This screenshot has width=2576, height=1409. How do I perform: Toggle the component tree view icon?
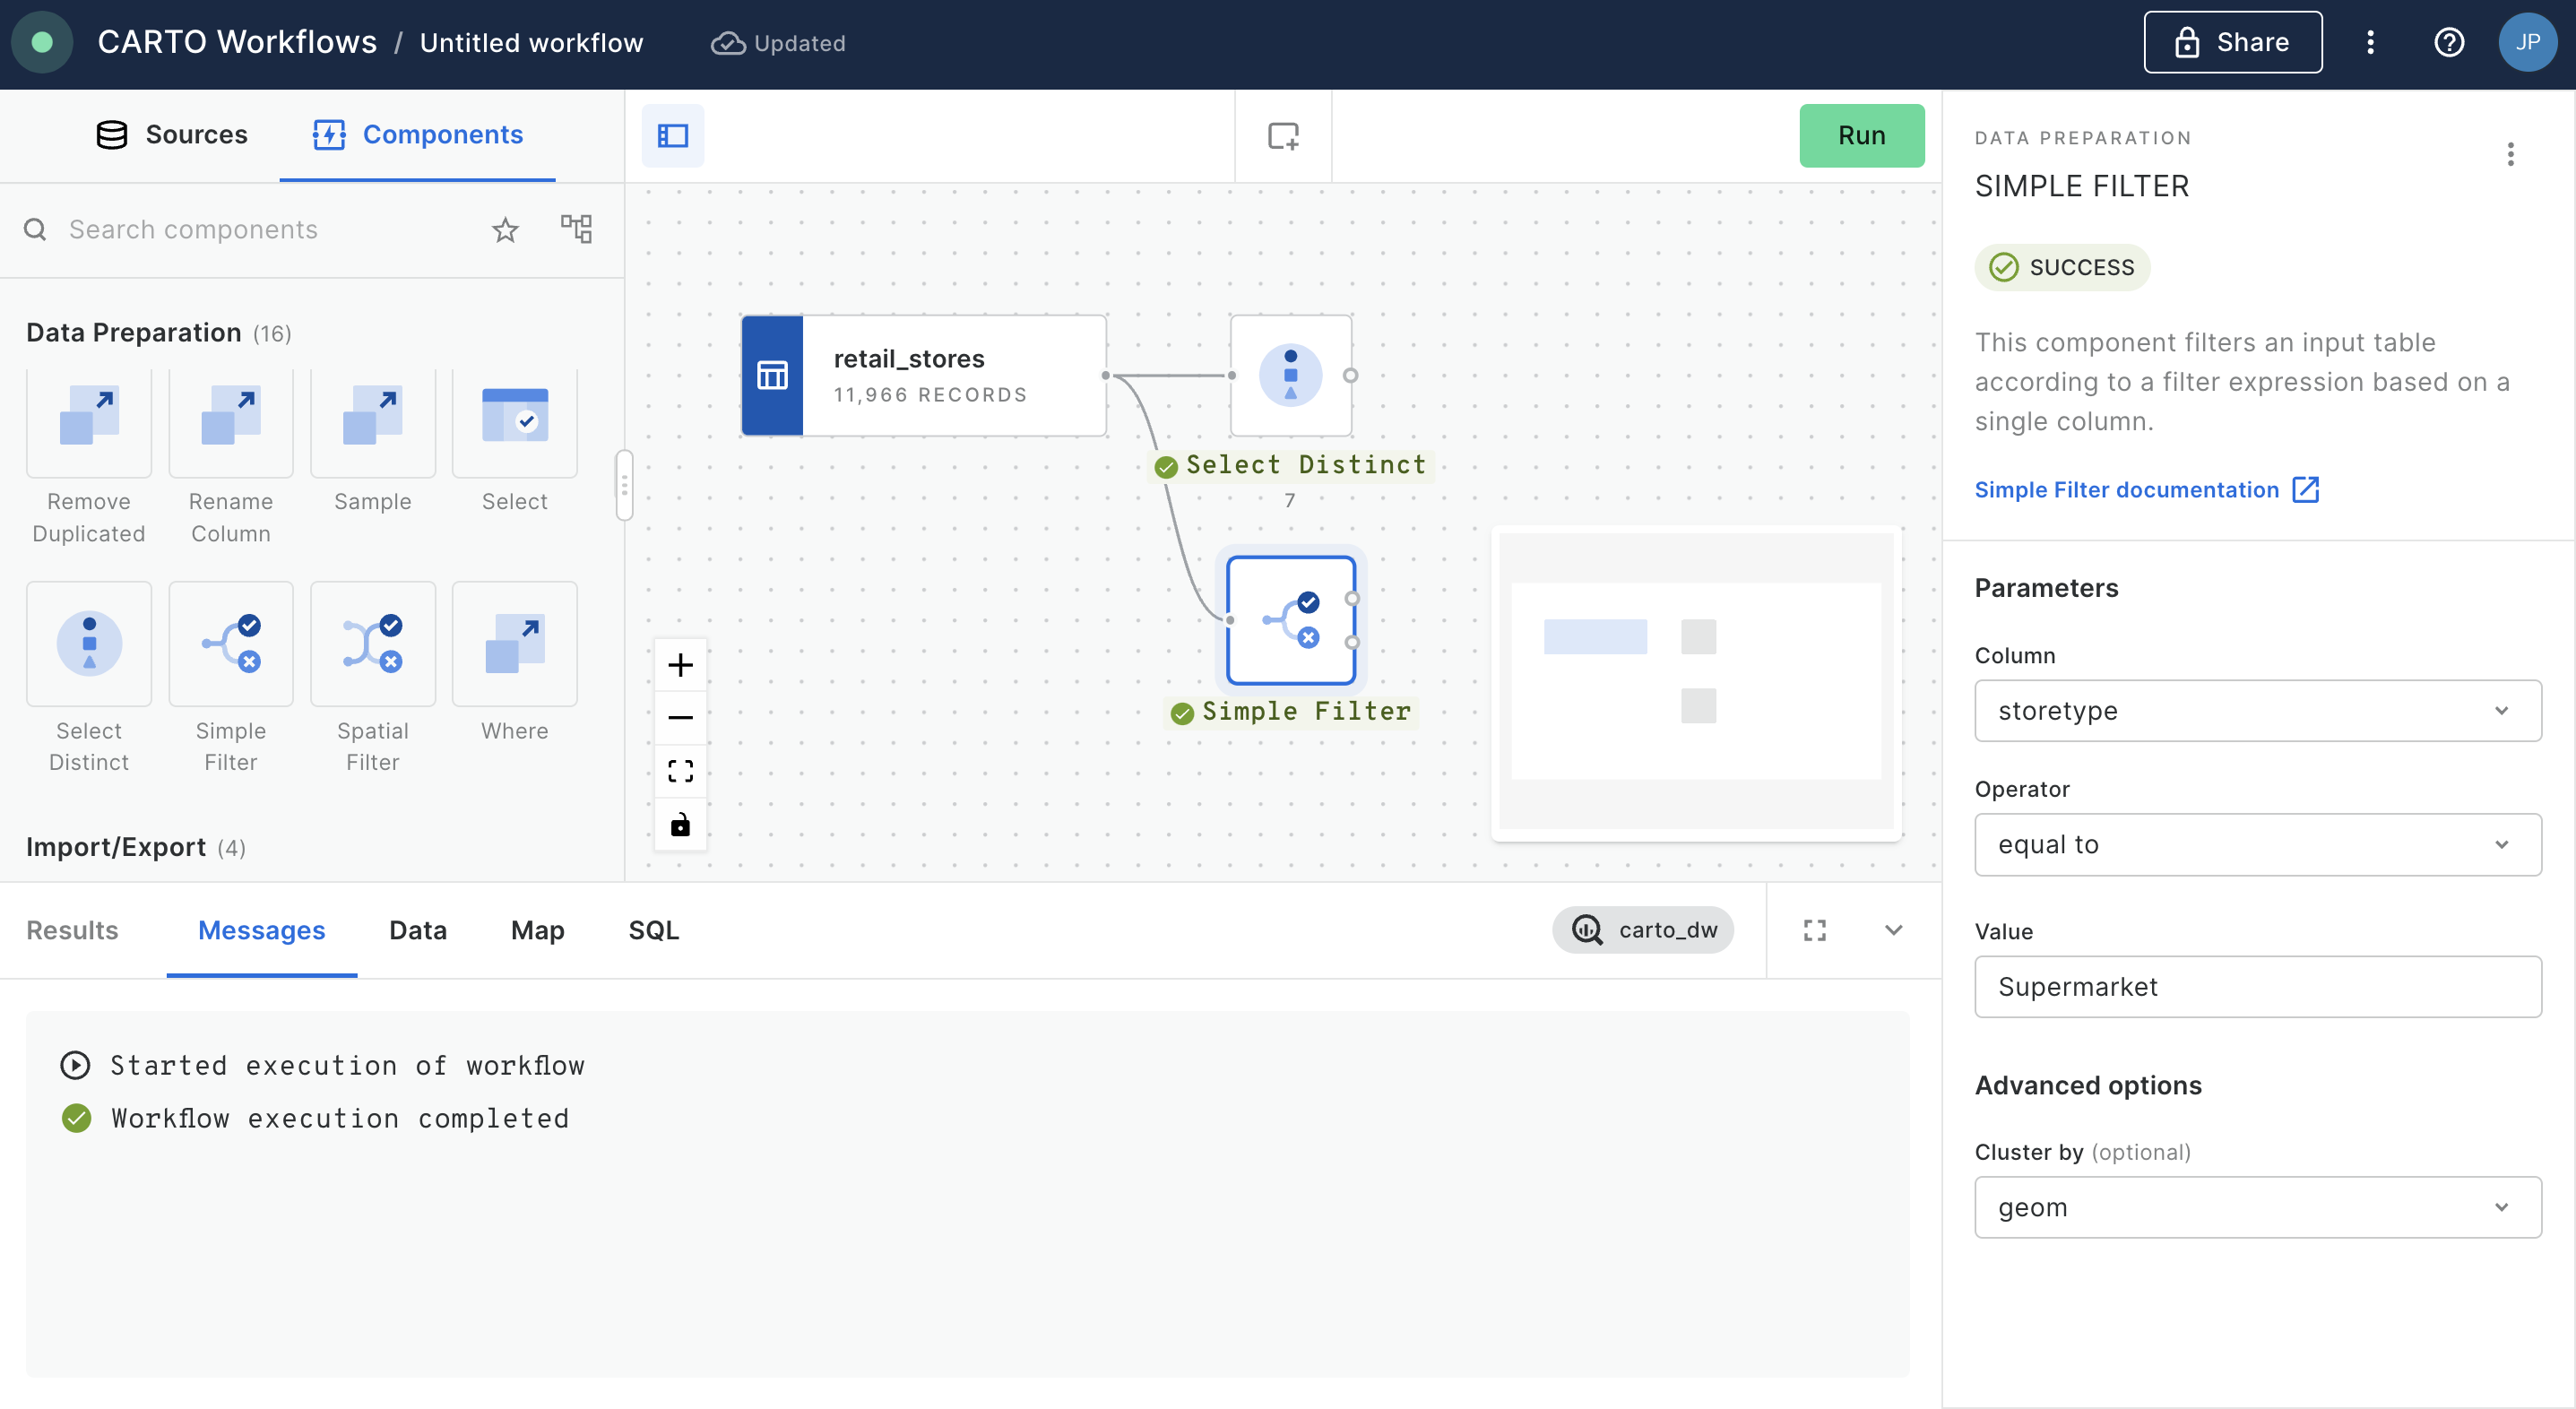(x=576, y=229)
